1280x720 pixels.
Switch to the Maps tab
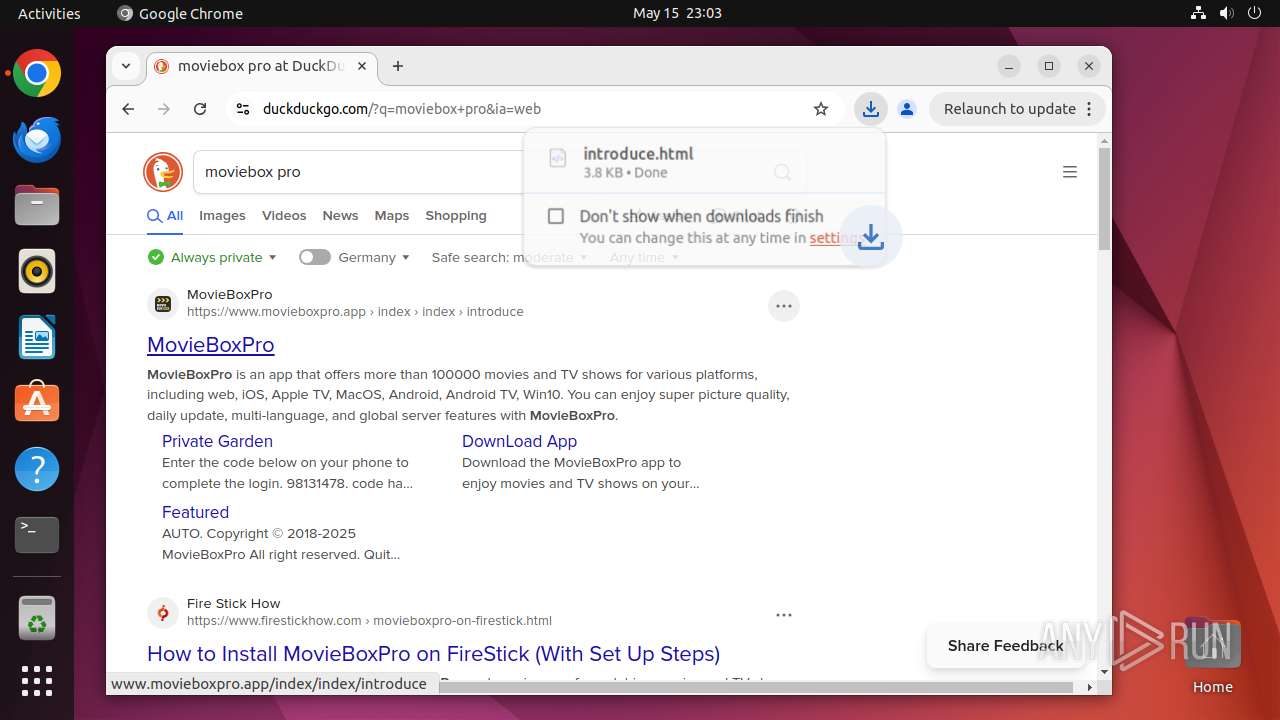tap(392, 216)
